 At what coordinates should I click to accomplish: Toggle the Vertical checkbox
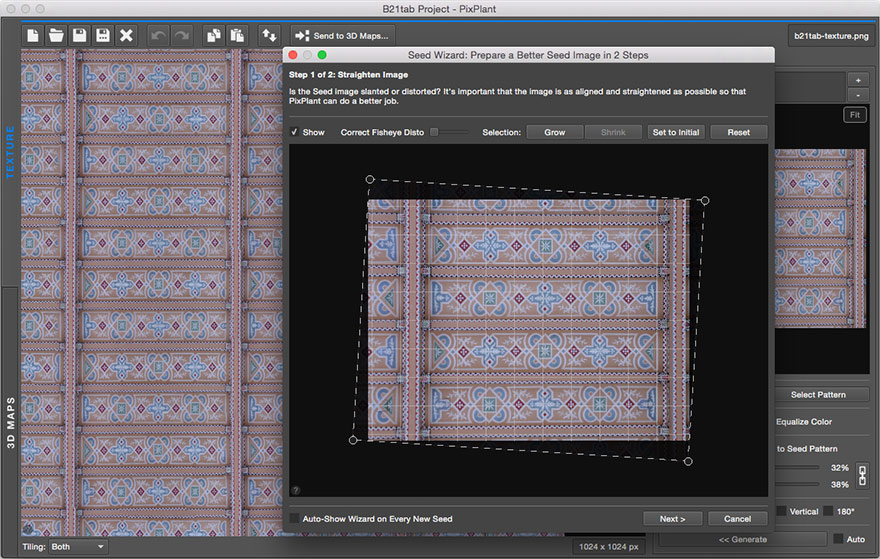781,511
